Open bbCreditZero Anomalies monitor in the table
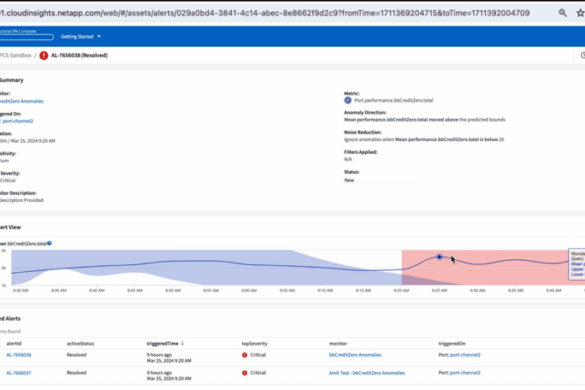The height and width of the screenshot is (390, 585). click(355, 355)
